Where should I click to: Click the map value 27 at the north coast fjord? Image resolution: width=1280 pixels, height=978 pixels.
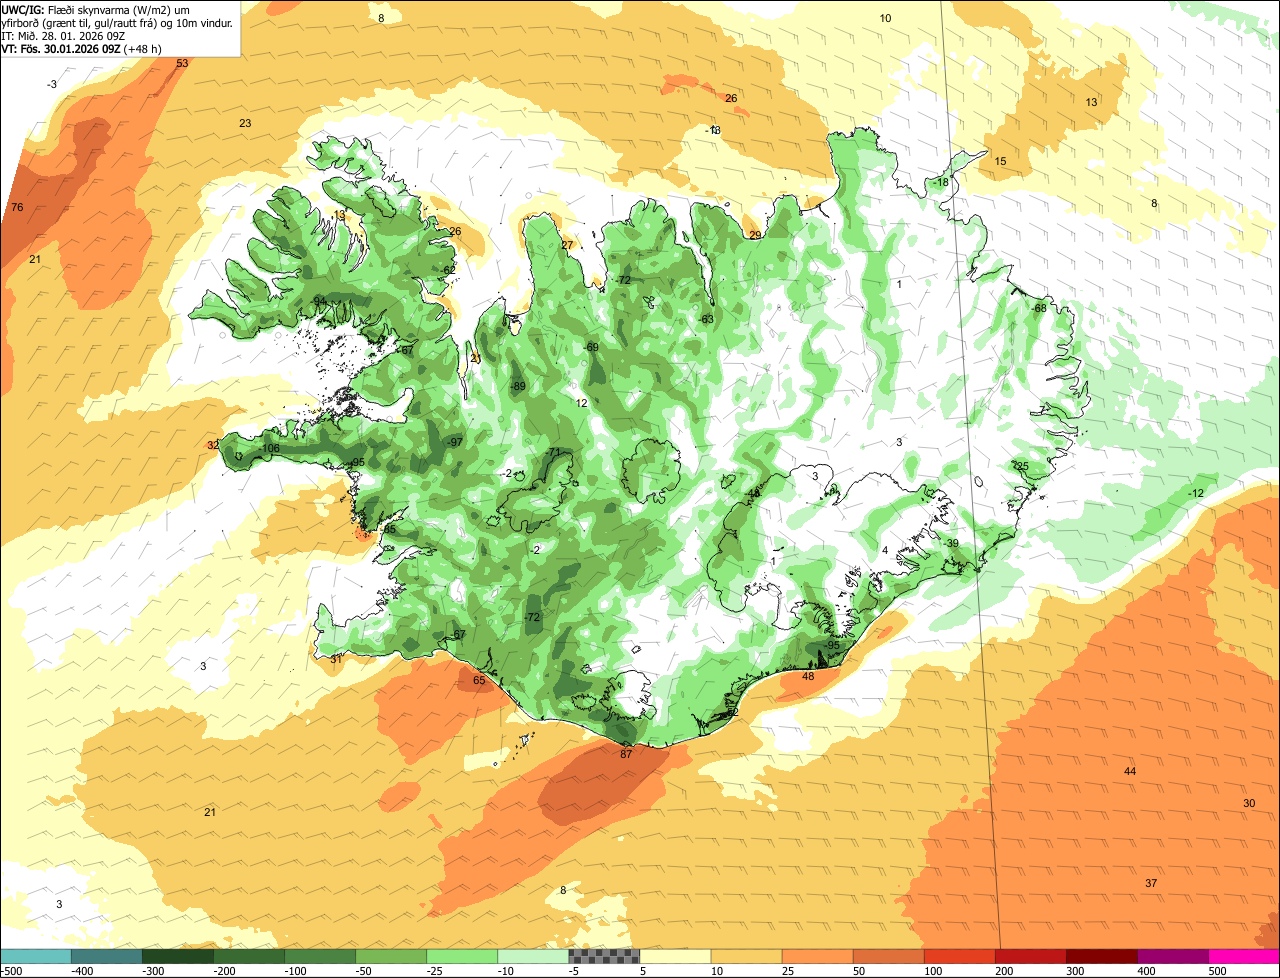567,245
